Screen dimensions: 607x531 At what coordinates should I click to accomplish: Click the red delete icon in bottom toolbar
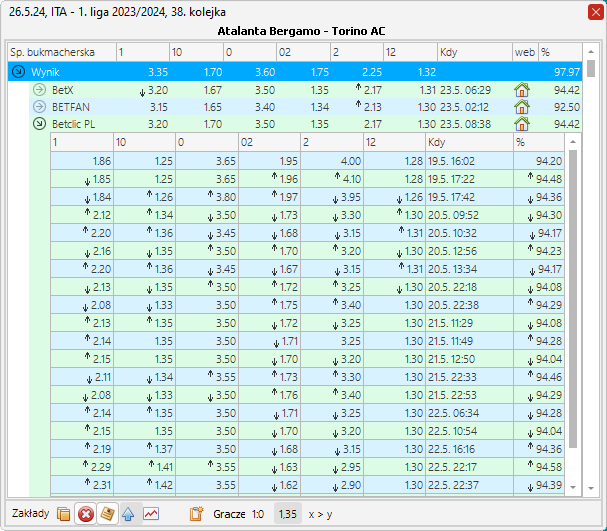(86, 514)
